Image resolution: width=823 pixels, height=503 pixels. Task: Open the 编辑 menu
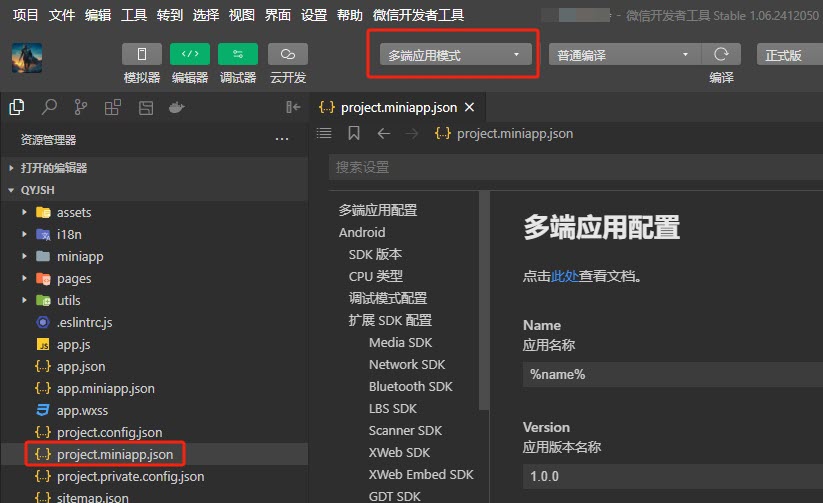click(x=98, y=15)
